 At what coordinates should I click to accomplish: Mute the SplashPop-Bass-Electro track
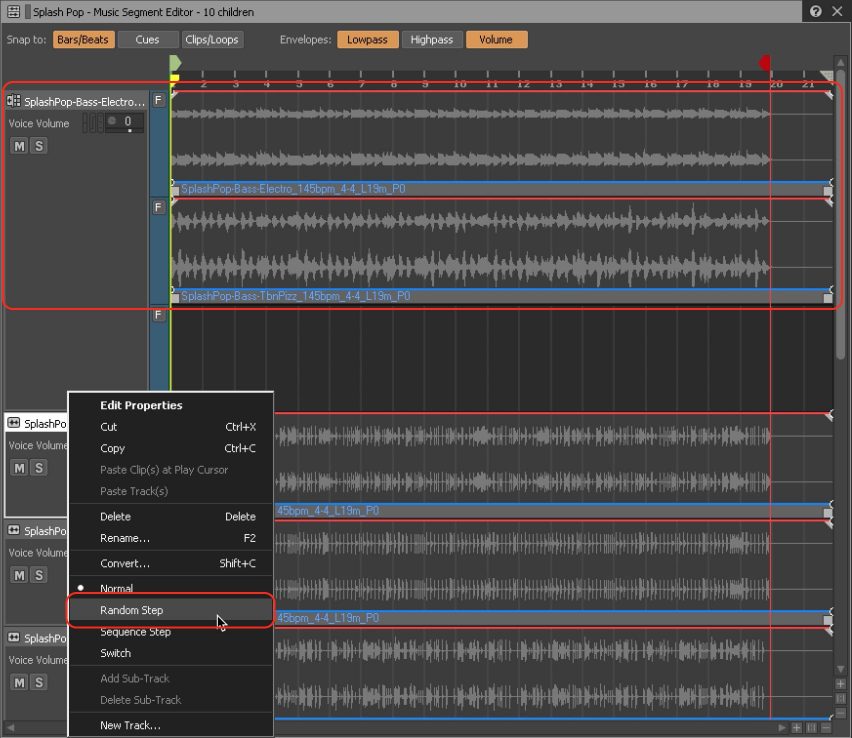pyautogui.click(x=19, y=146)
